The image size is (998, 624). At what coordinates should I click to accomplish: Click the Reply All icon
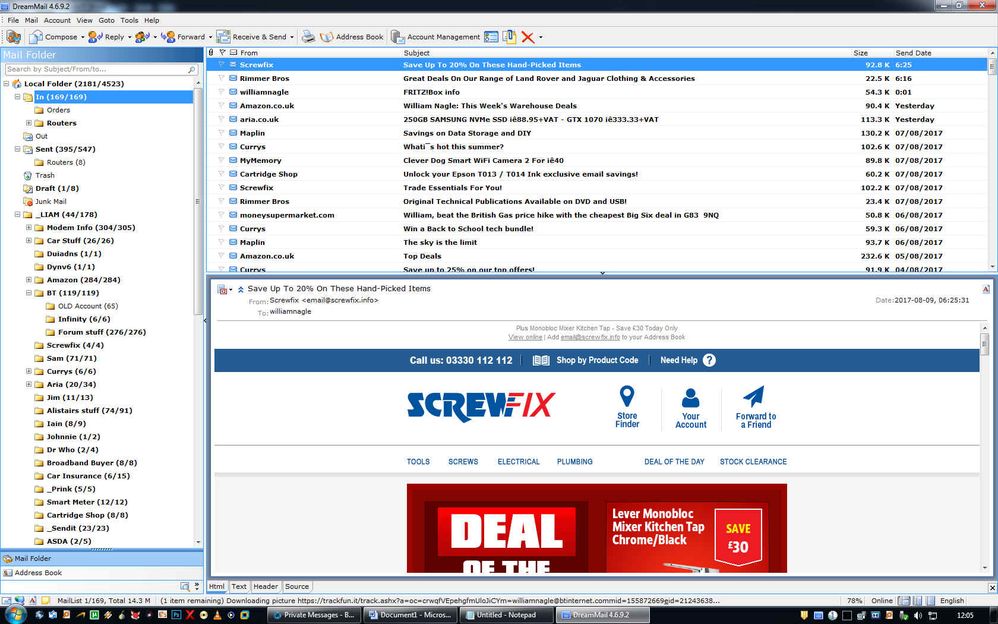pyautogui.click(x=142, y=37)
